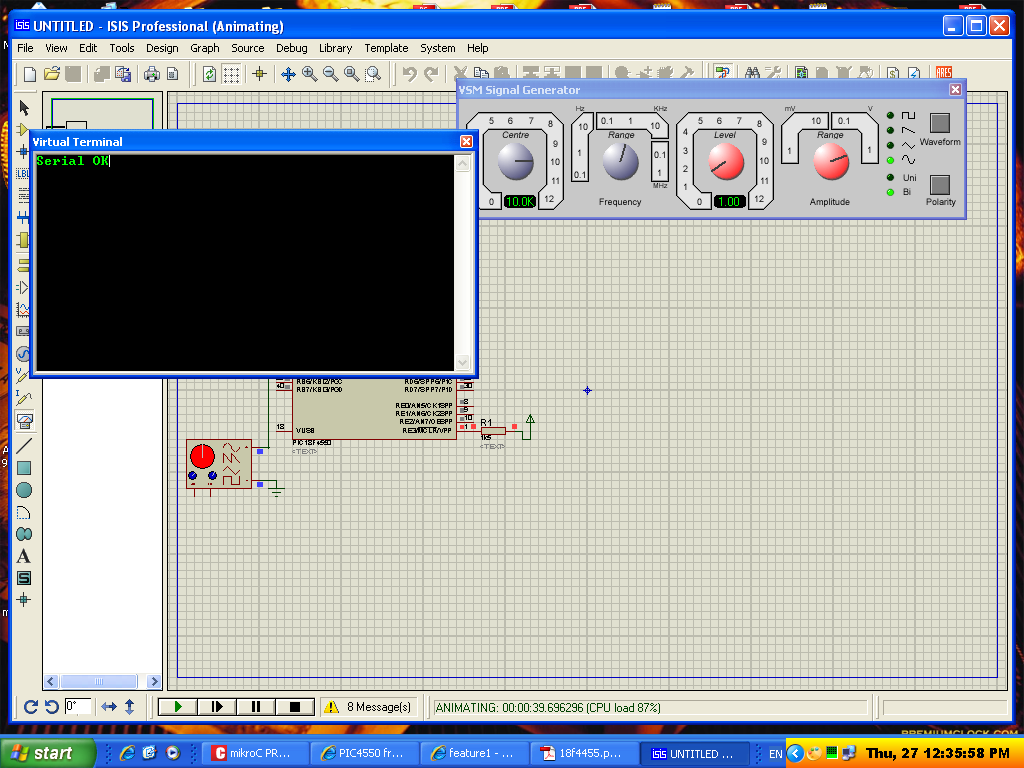The height and width of the screenshot is (768, 1024).
Task: Open the System menu
Action: point(438,48)
